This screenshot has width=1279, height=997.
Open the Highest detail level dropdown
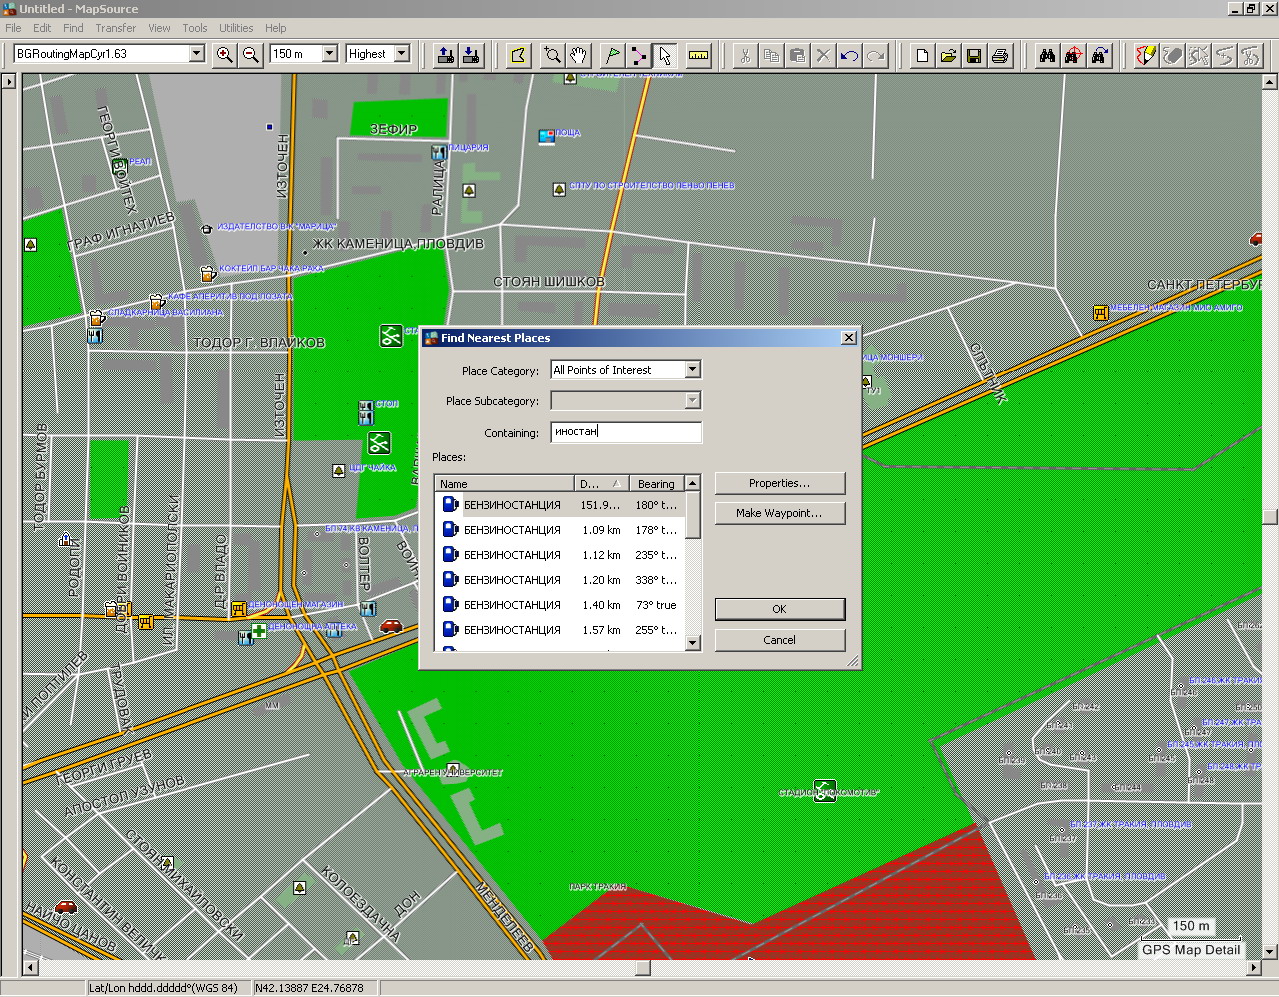click(402, 54)
